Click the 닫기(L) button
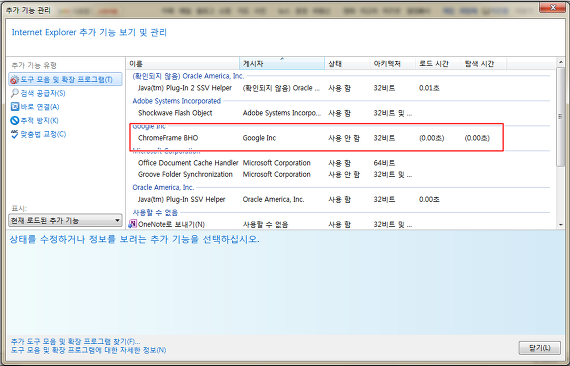 (x=539, y=348)
